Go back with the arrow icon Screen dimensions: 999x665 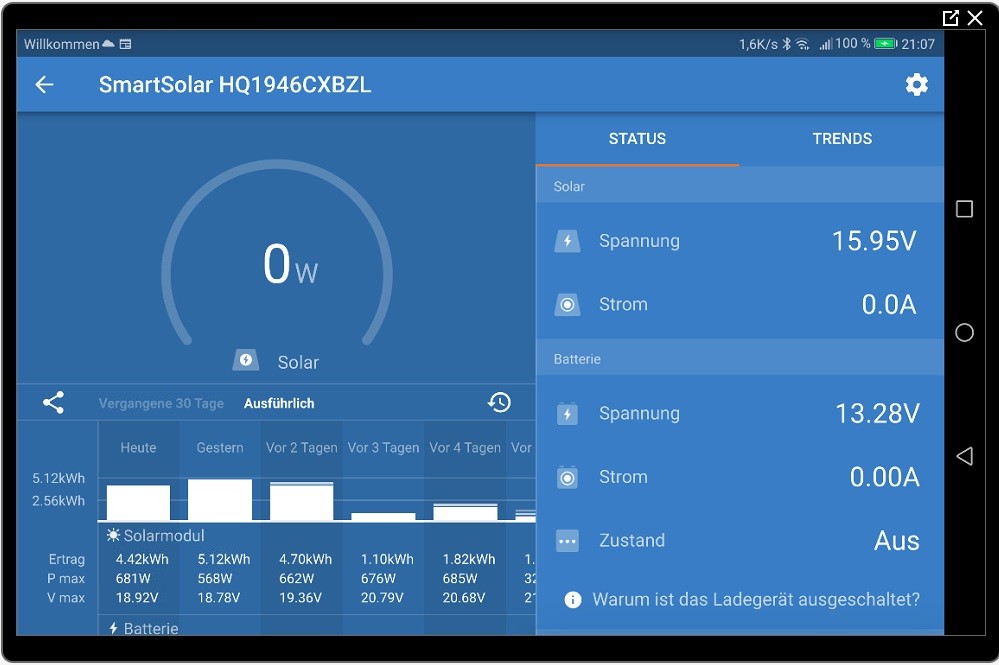44,85
